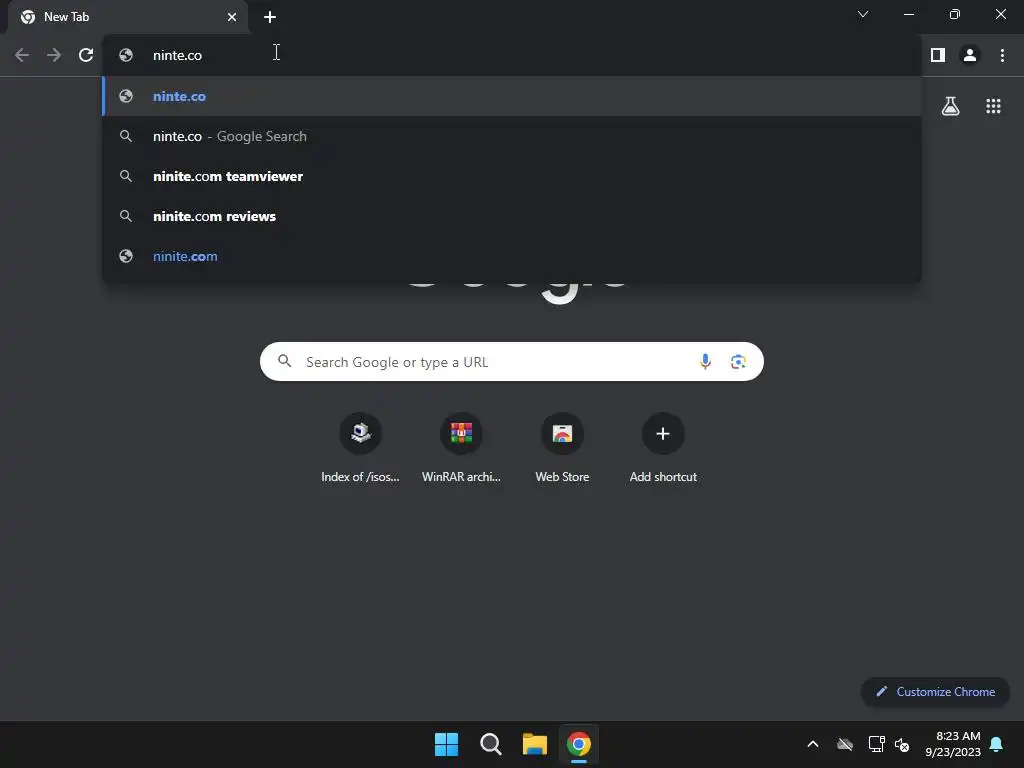Launch File Explorer from the taskbar

pyautogui.click(x=534, y=744)
